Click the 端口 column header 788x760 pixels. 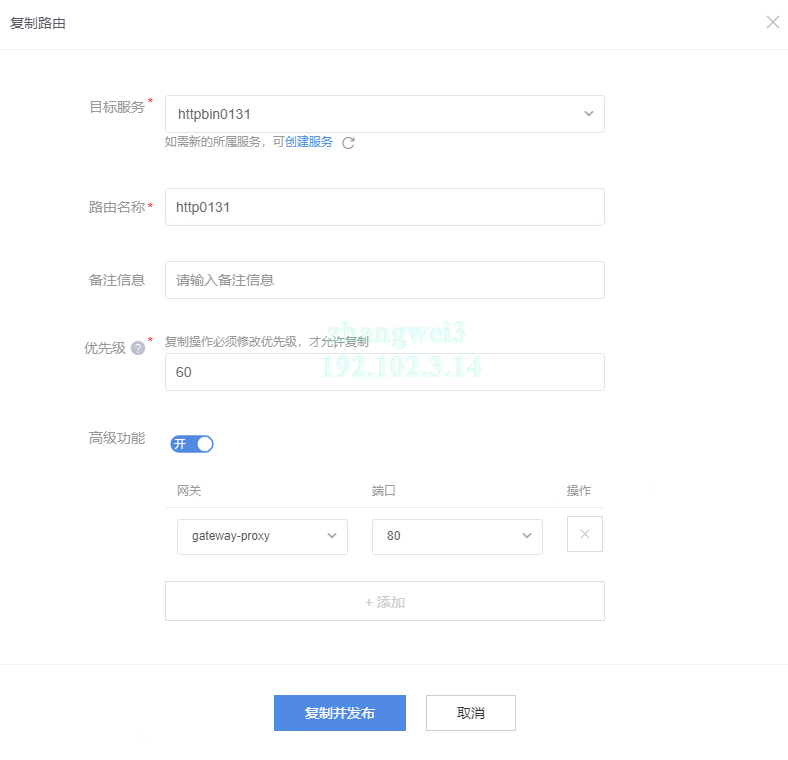tap(383, 491)
